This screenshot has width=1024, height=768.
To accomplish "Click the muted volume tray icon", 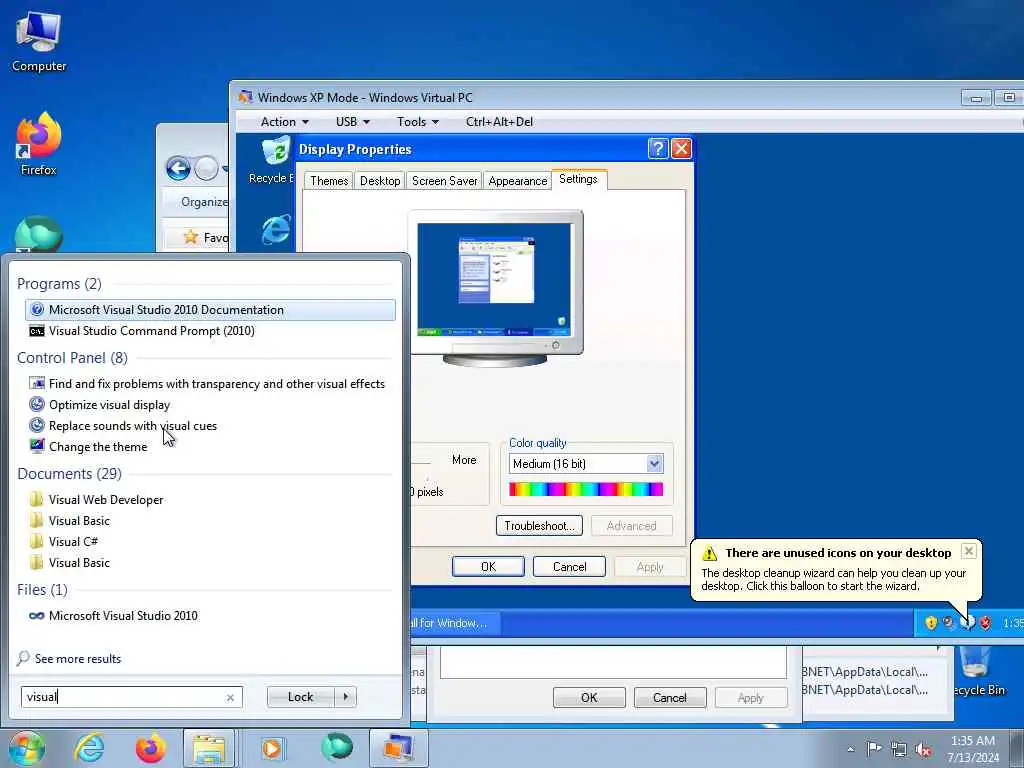I will click(x=923, y=749).
